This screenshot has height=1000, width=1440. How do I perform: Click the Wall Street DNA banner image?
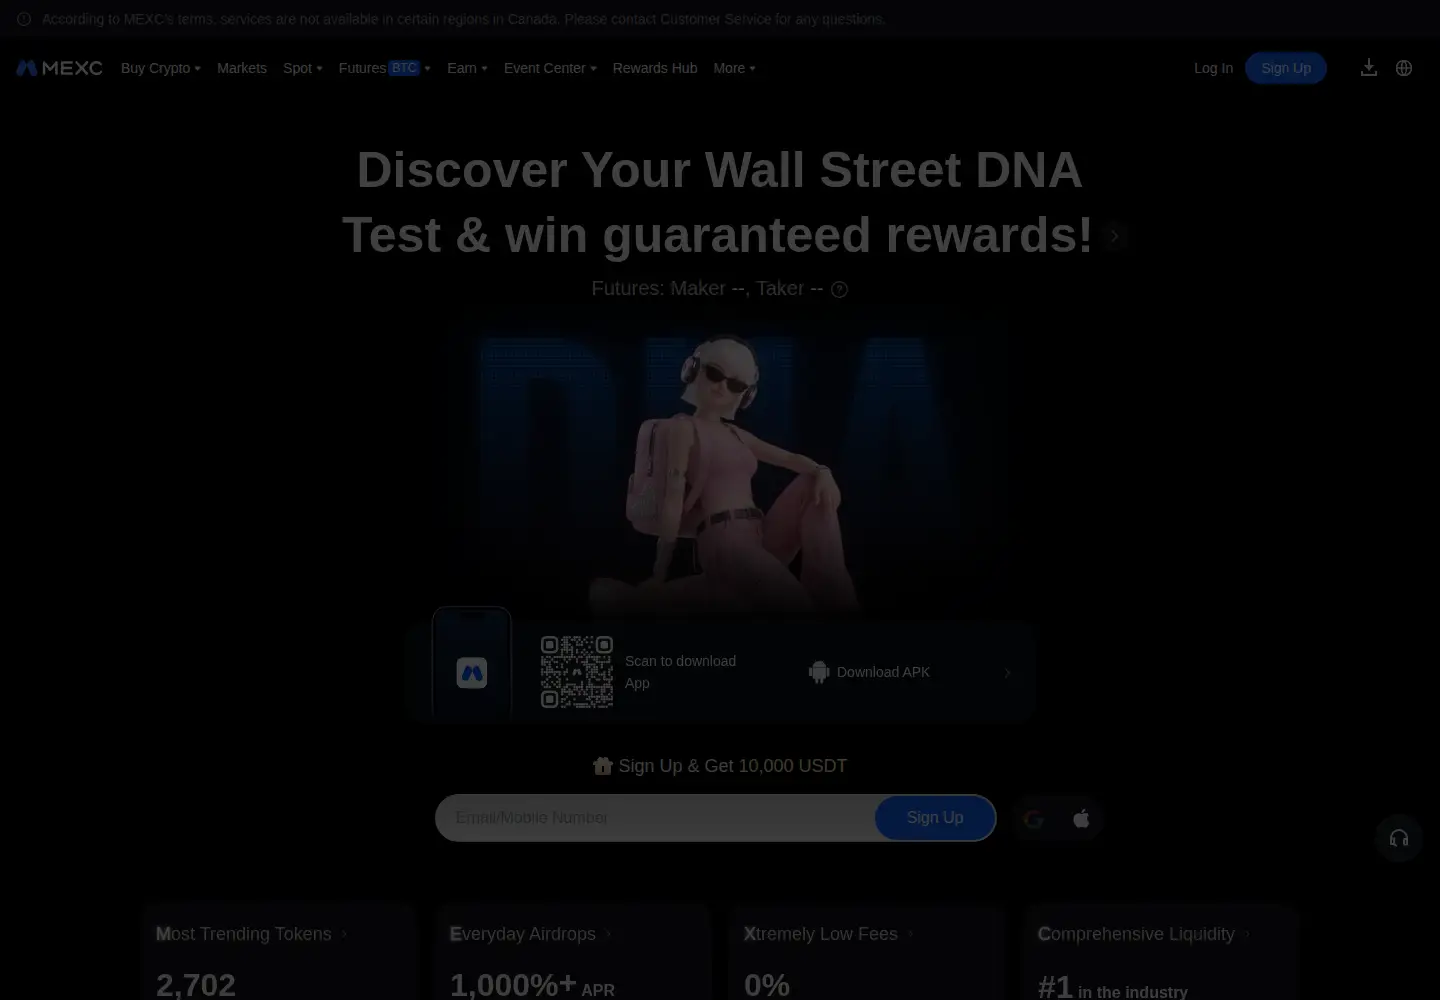click(720, 470)
